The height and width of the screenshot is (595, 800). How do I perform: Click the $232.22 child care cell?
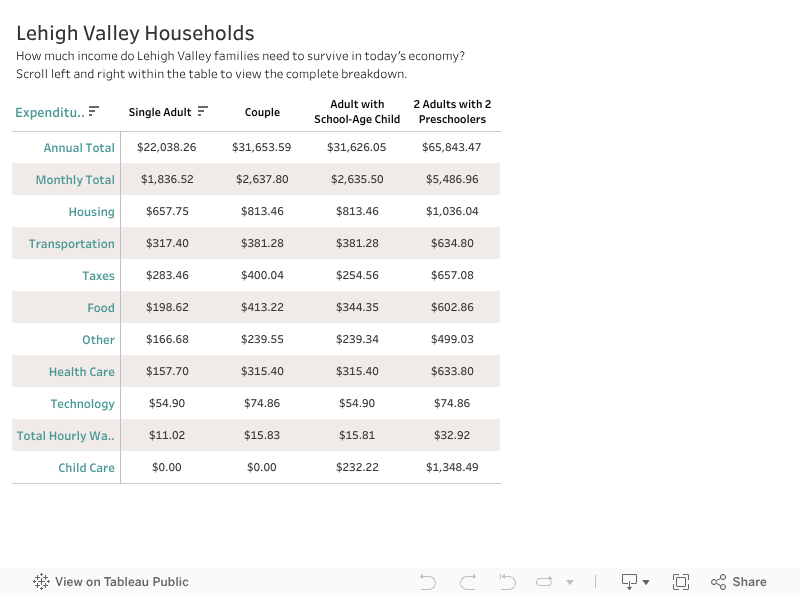(357, 467)
